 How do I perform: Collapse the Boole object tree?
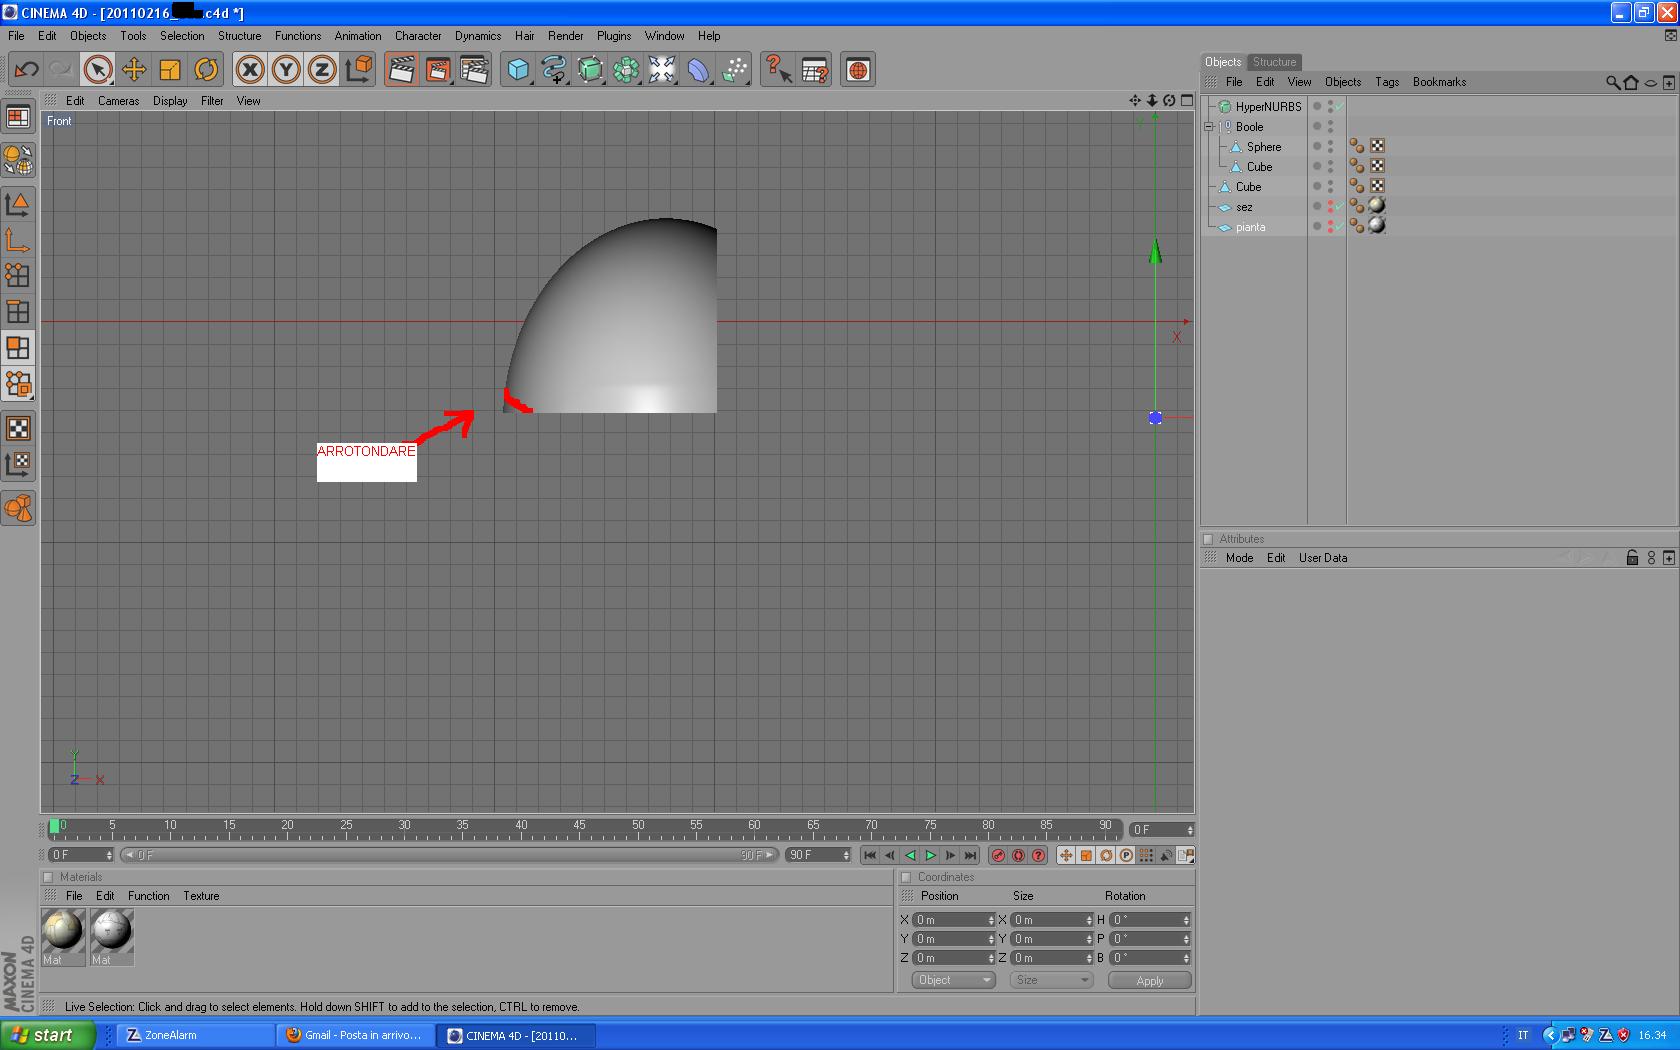1209,127
